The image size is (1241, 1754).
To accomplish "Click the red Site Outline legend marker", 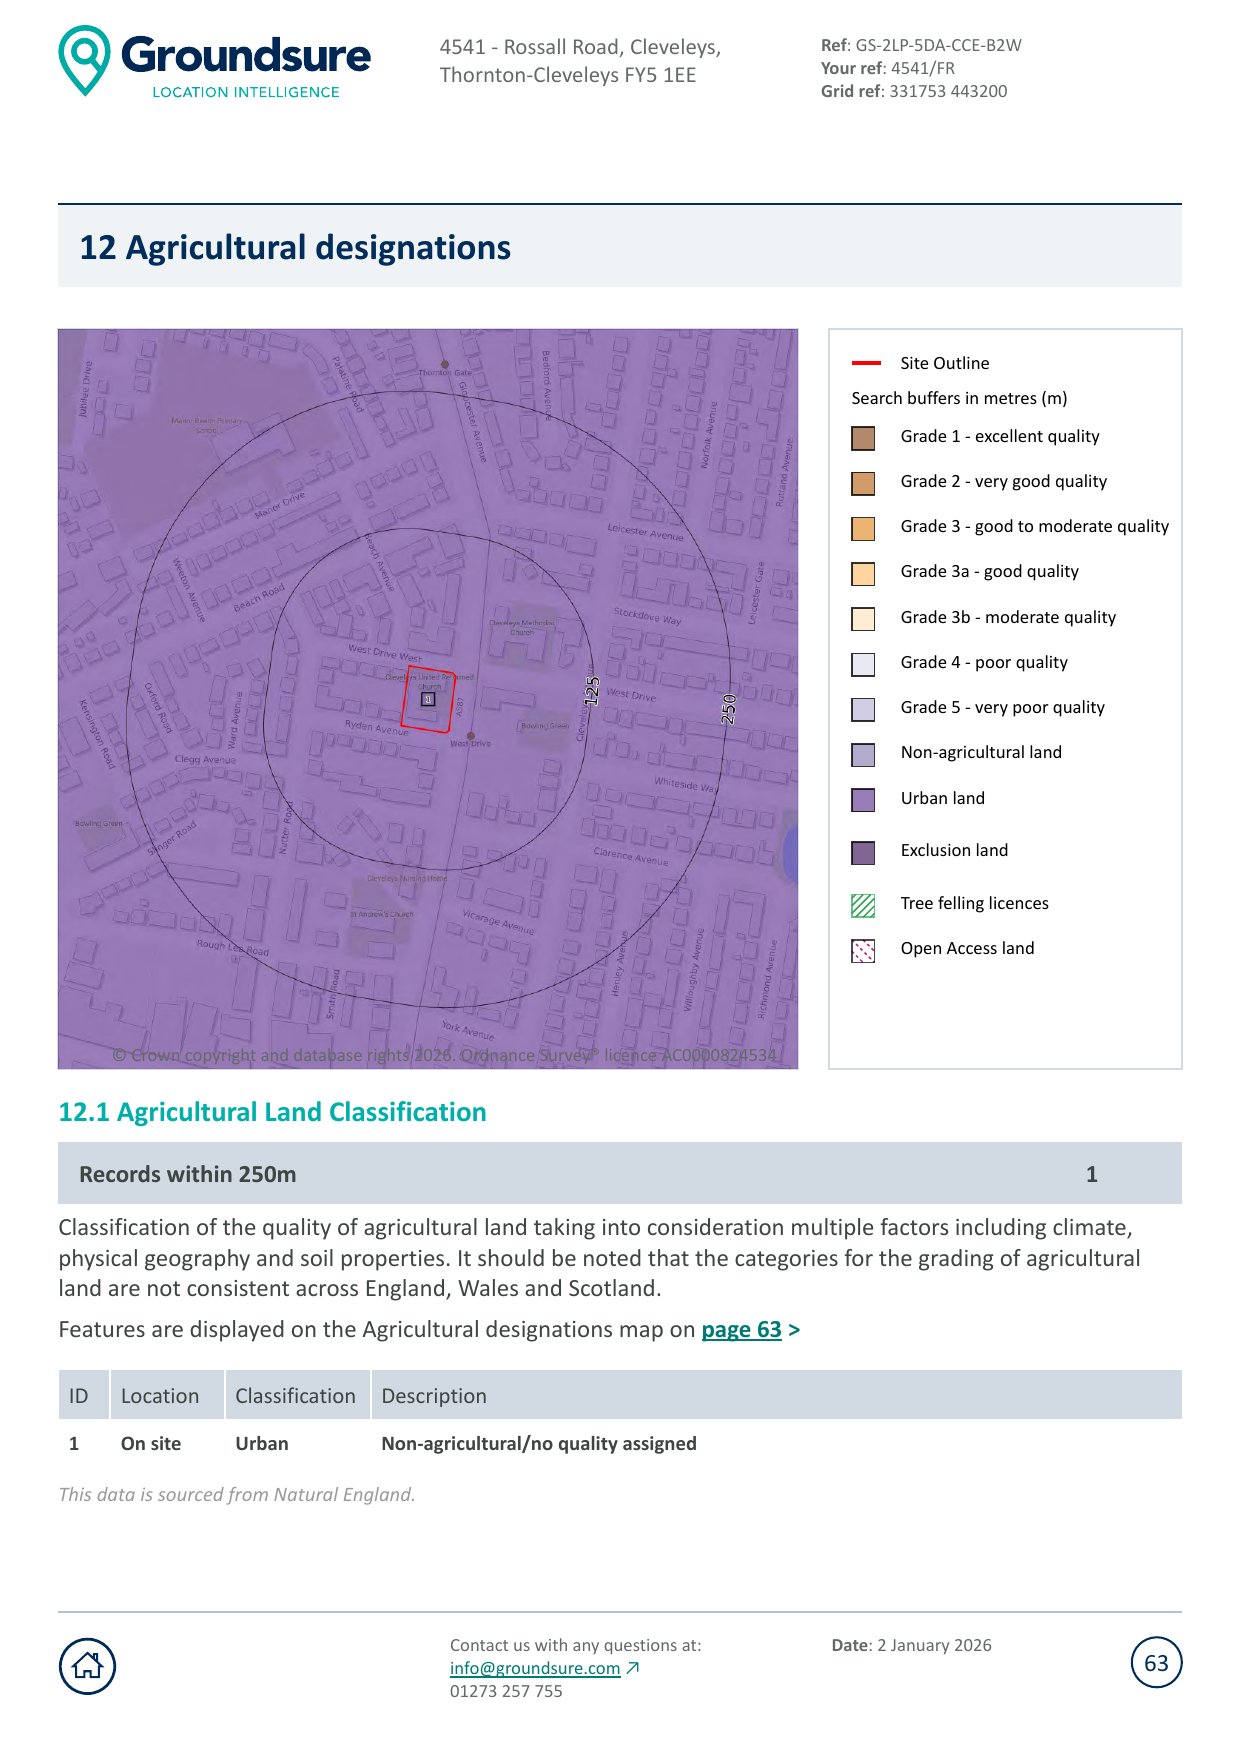I will 865,363.
